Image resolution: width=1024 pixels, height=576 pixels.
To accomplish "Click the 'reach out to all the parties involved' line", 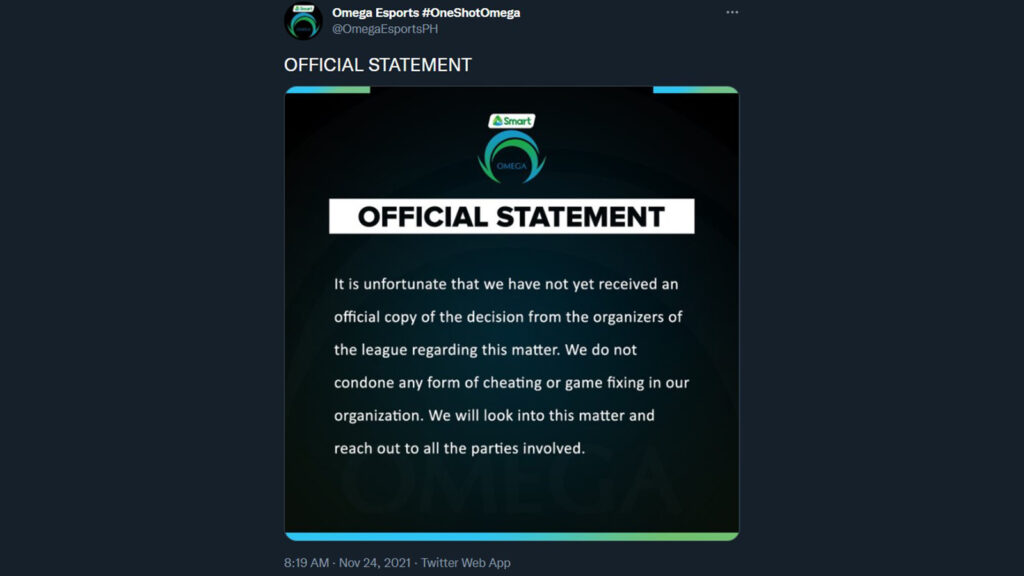I will pyautogui.click(x=459, y=449).
